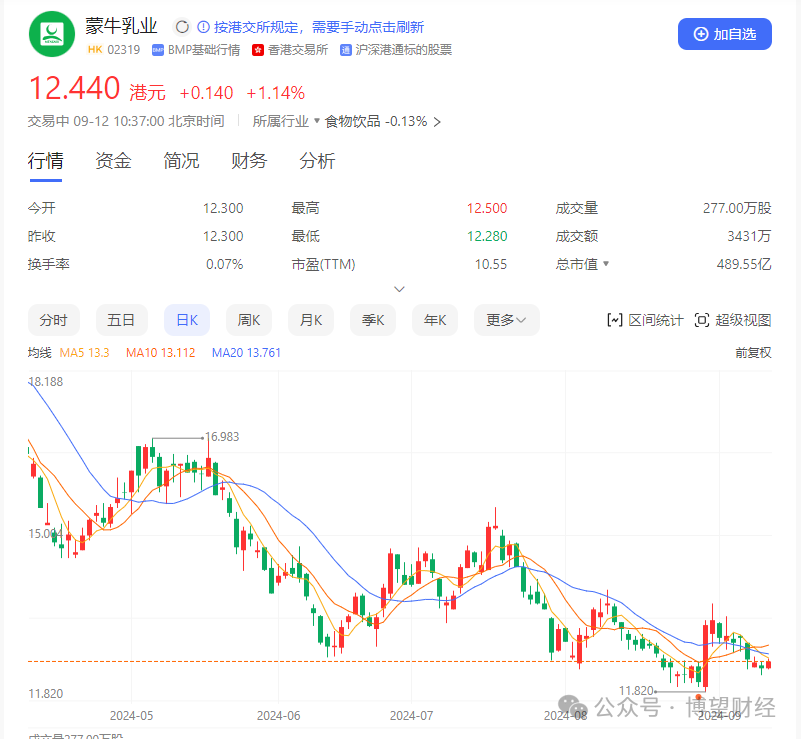Click the BMP基础行情 badge icon
The width and height of the screenshot is (801, 739).
(158, 50)
